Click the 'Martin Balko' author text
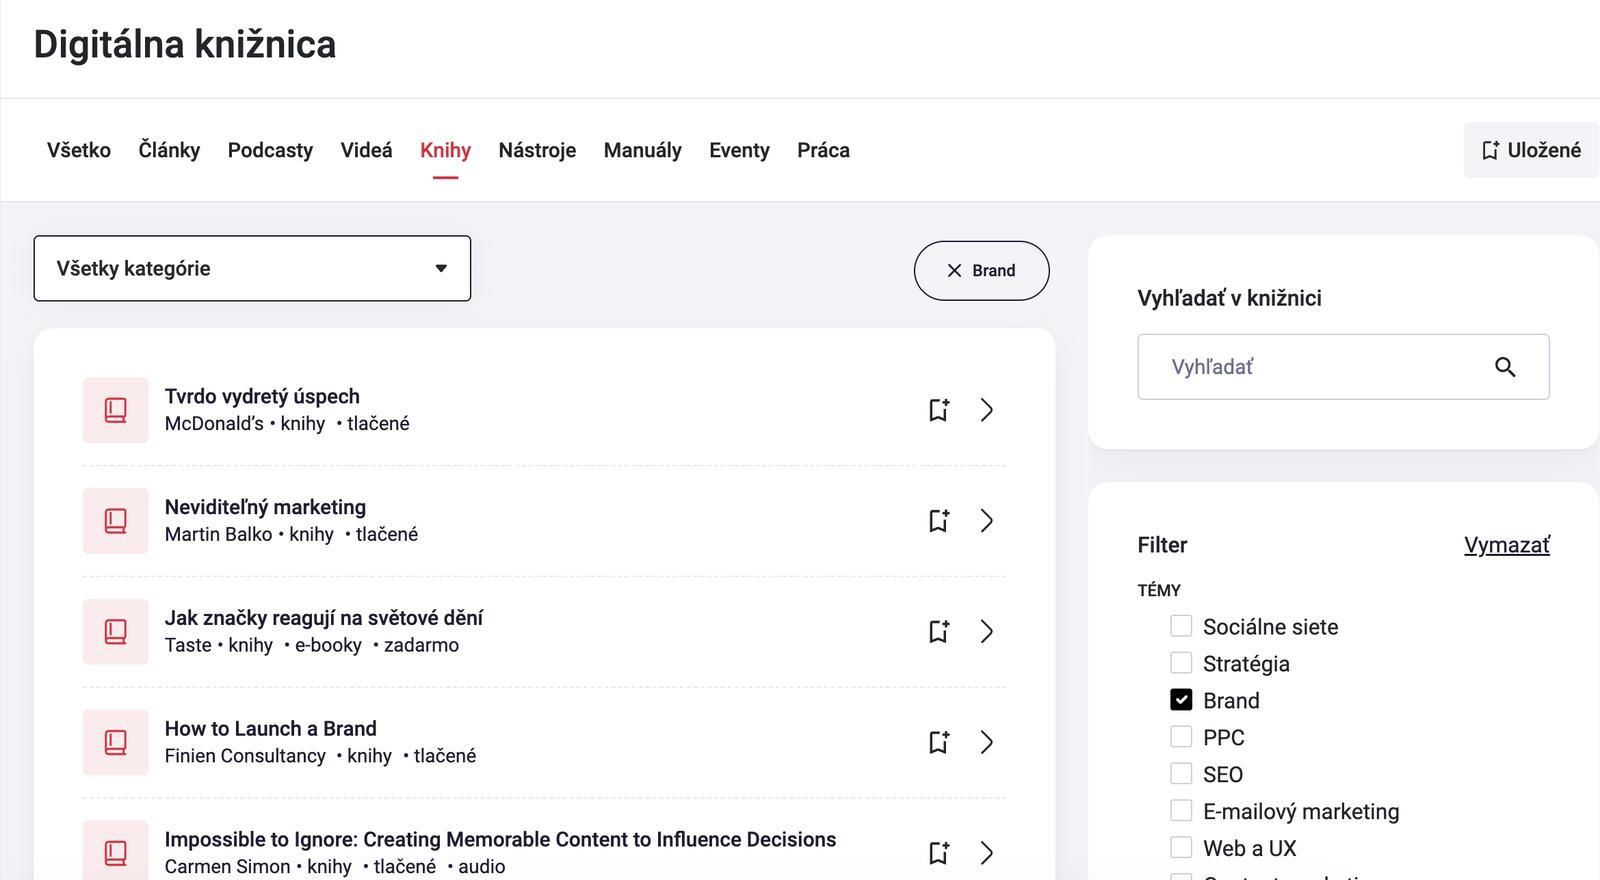 [x=218, y=535]
